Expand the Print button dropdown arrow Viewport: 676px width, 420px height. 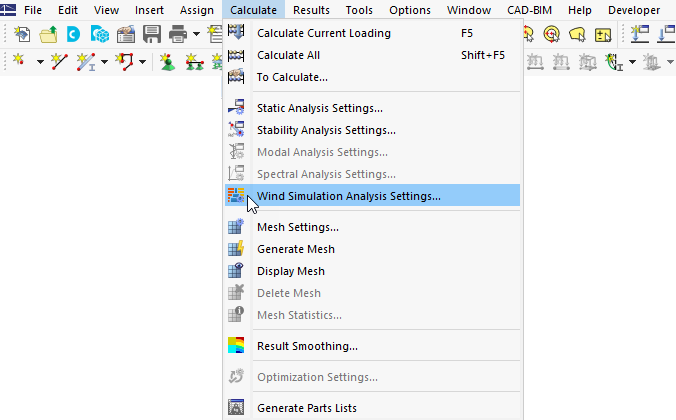click(196, 34)
